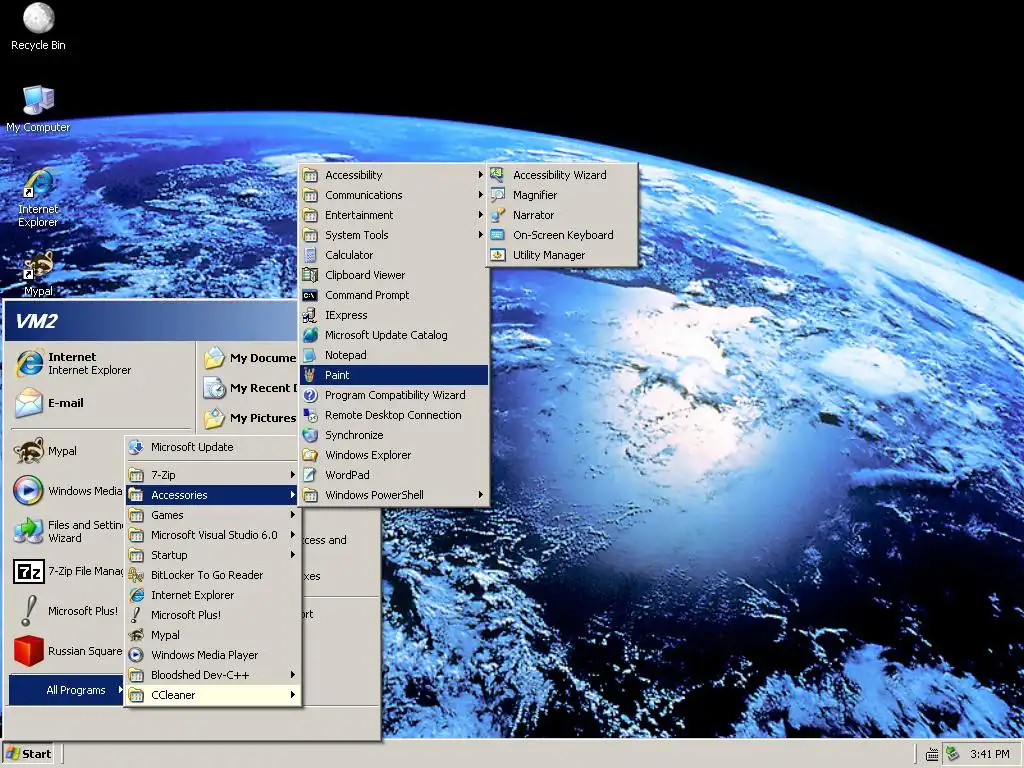The width and height of the screenshot is (1024, 768).
Task: Expand the Entertainment submenu arrow
Action: 480,215
